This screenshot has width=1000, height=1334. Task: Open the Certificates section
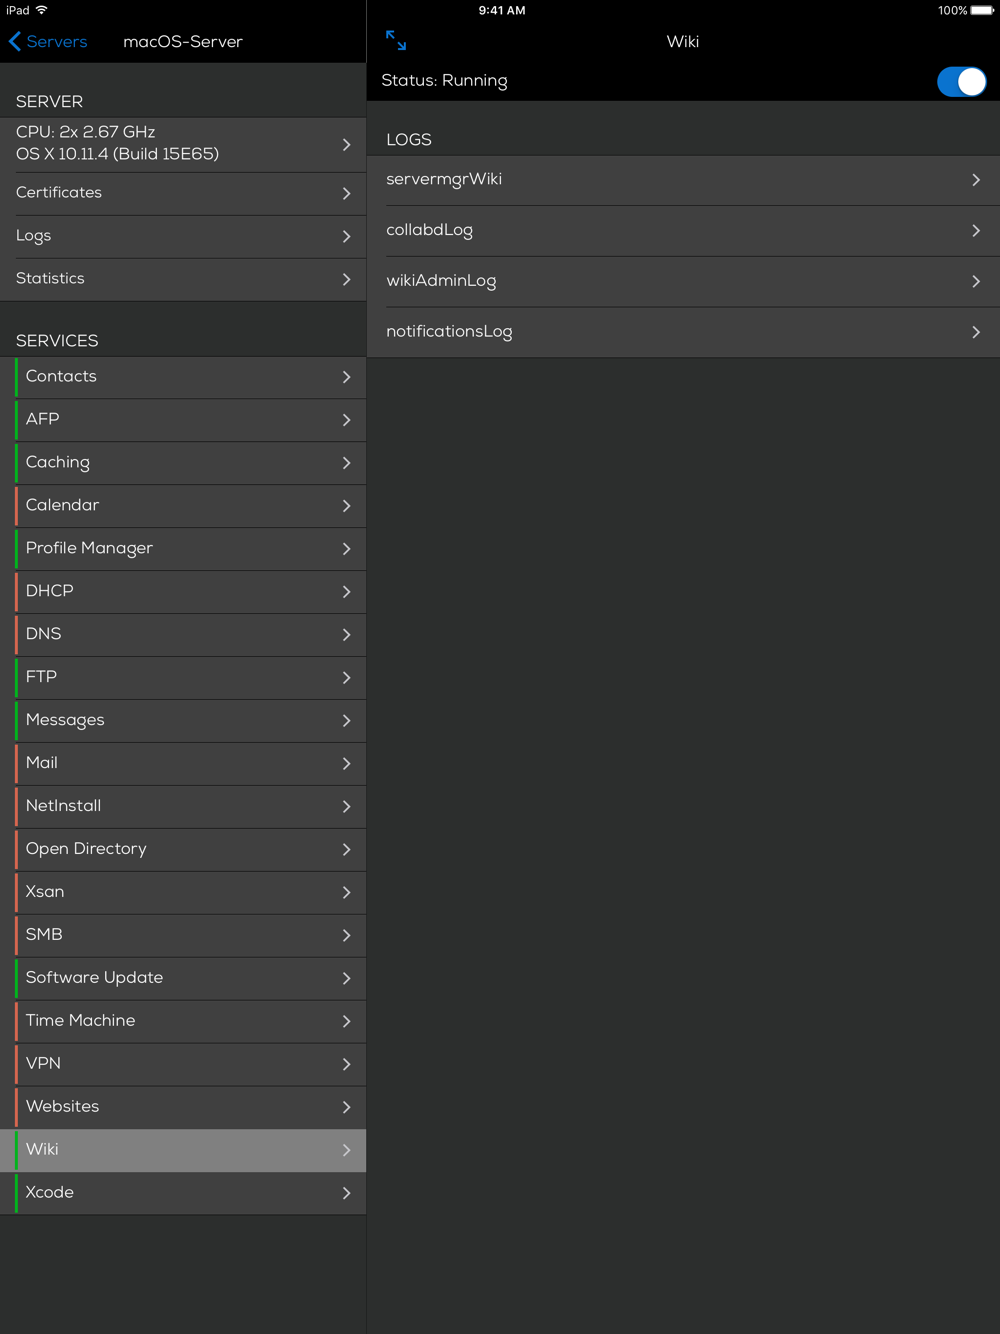pos(59,193)
